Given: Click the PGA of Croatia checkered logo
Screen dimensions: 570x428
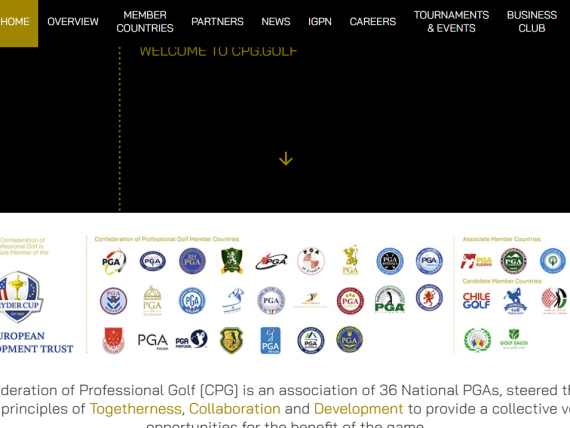Looking at the screenshot, I should pos(311,261).
